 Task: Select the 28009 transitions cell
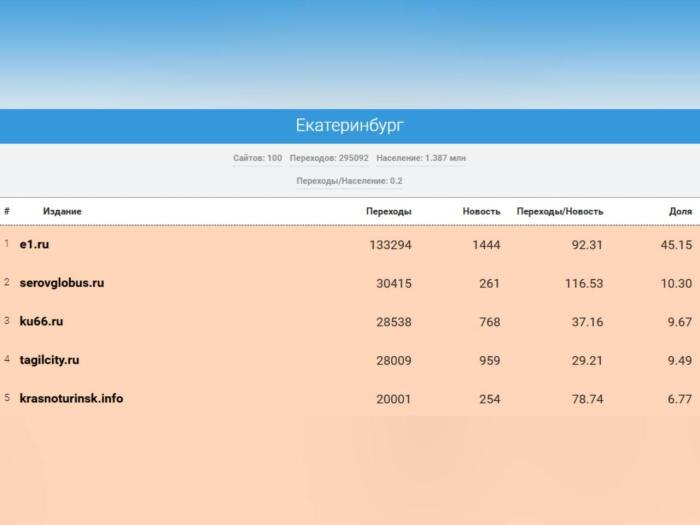click(x=394, y=361)
